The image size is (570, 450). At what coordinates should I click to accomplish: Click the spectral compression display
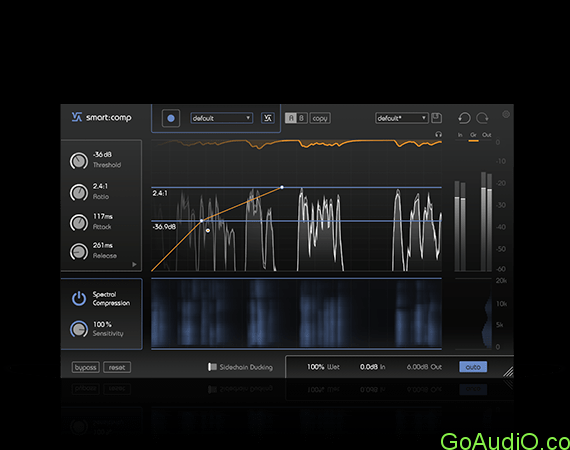pos(296,313)
